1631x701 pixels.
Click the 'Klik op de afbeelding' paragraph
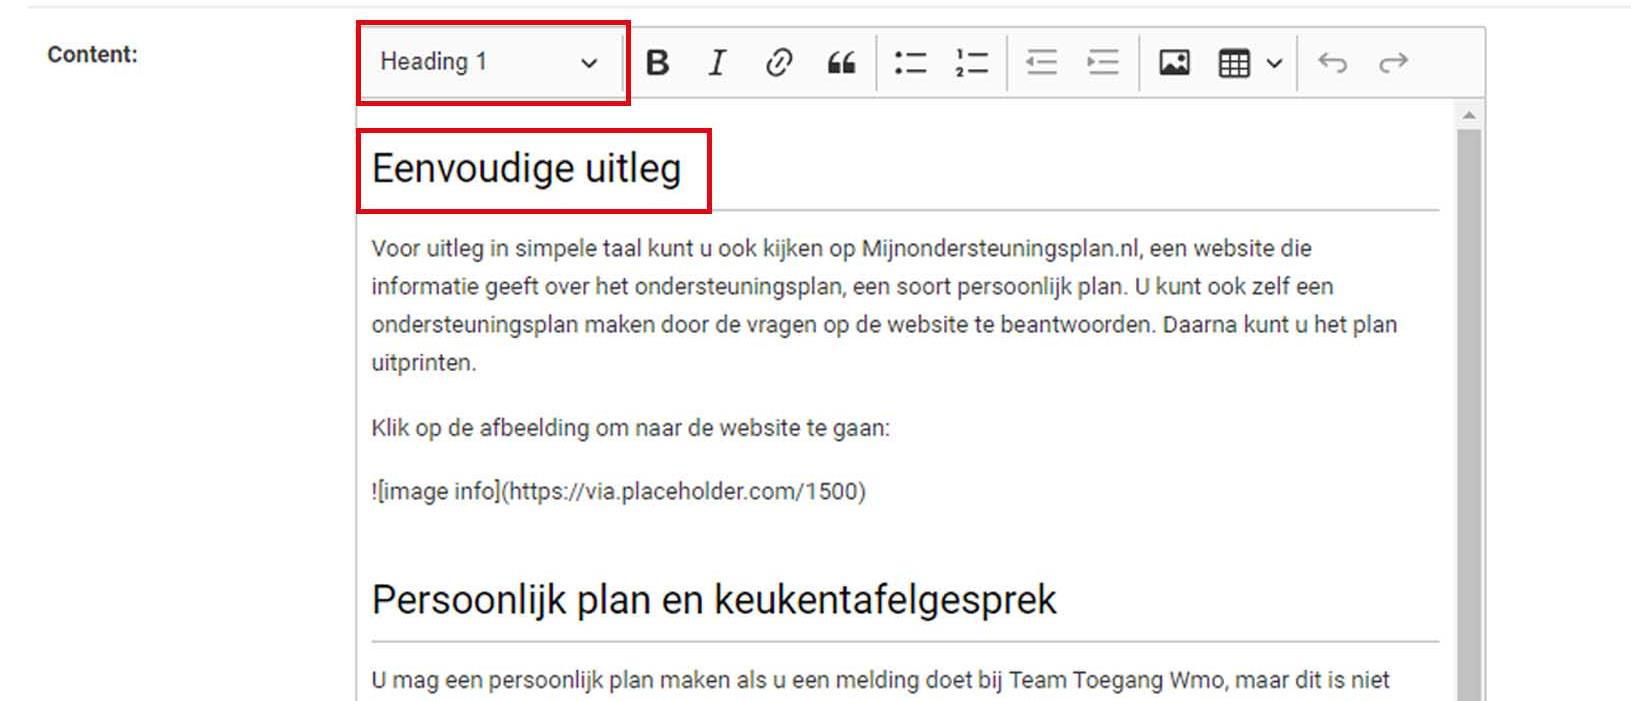pyautogui.click(x=630, y=428)
